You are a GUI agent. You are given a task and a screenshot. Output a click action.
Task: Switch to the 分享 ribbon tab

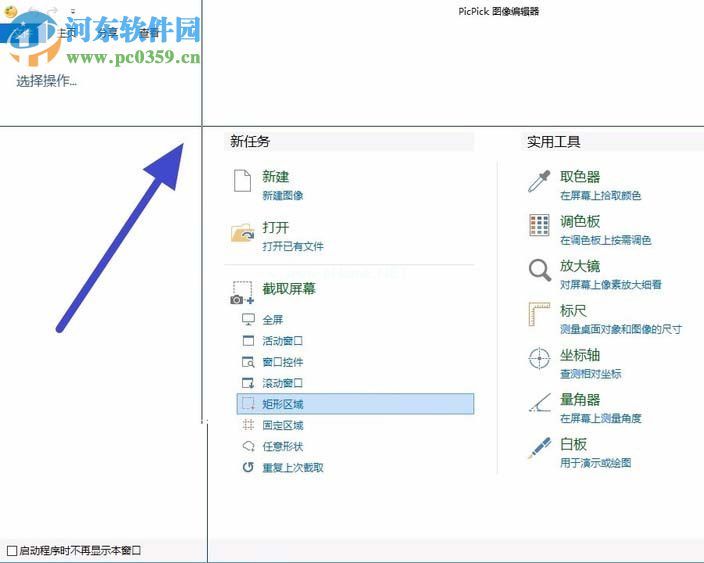[x=107, y=32]
